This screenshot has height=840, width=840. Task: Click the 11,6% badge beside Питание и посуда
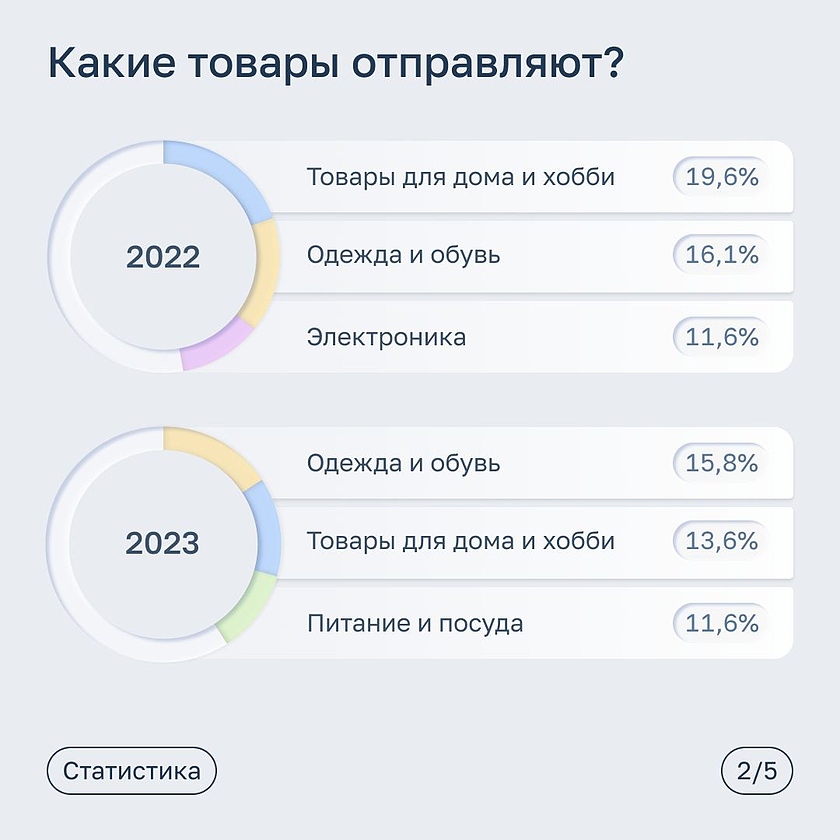click(x=722, y=624)
